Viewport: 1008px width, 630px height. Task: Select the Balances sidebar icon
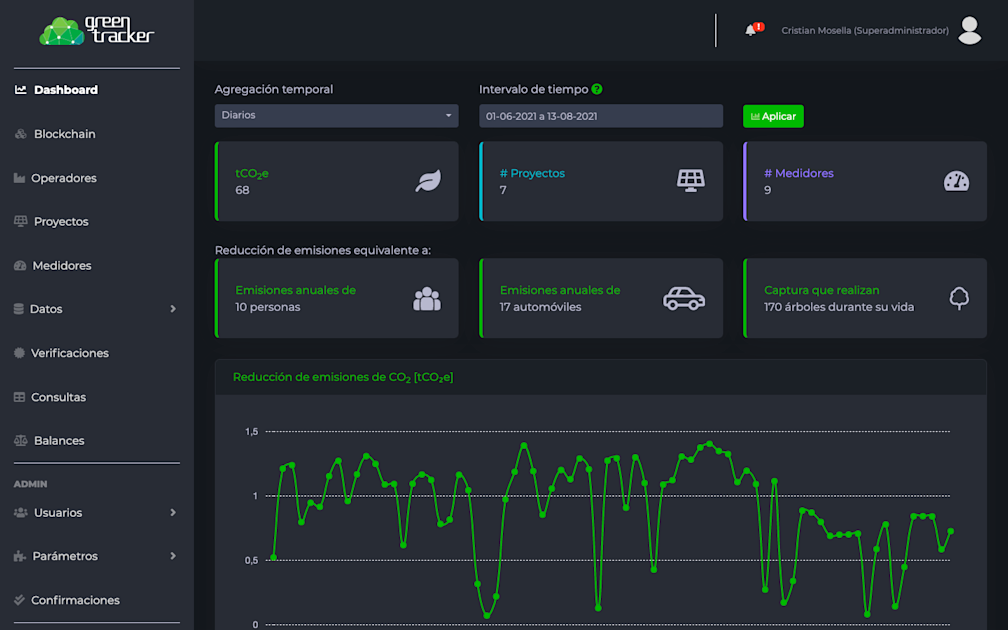pos(18,440)
